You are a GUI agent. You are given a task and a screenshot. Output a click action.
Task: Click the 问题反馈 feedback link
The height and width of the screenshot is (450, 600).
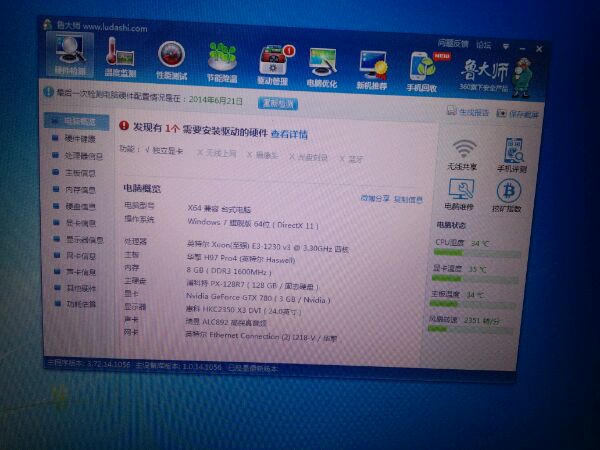453,43
